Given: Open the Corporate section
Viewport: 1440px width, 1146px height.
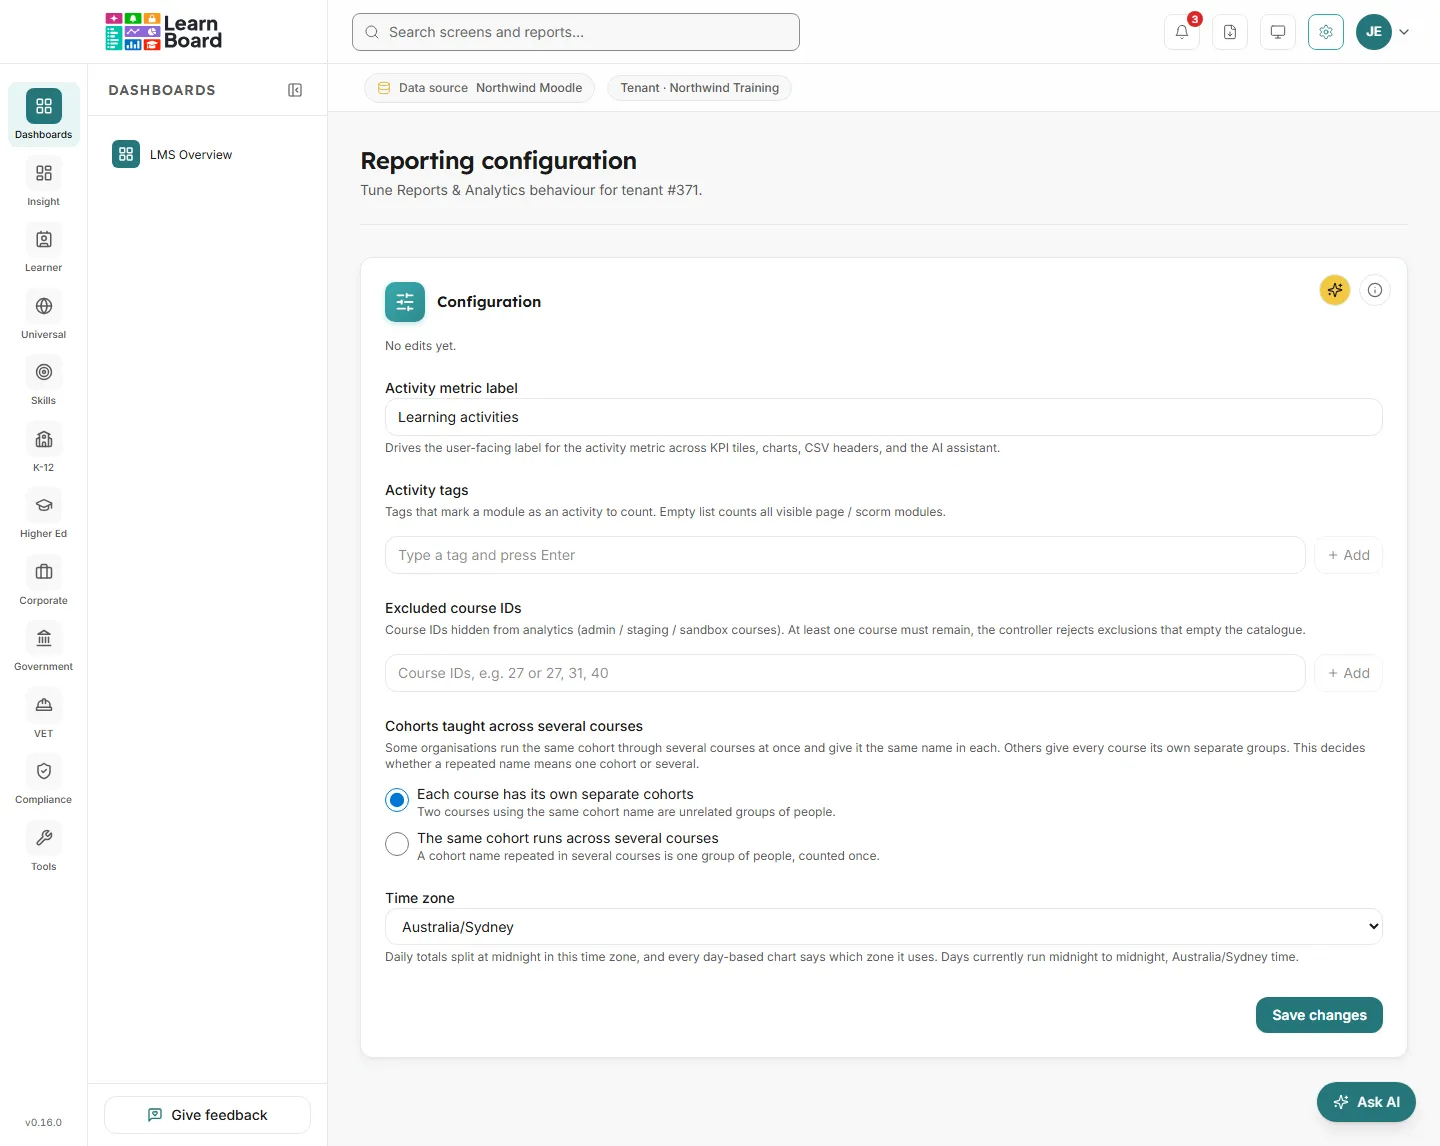Looking at the screenshot, I should tap(44, 581).
